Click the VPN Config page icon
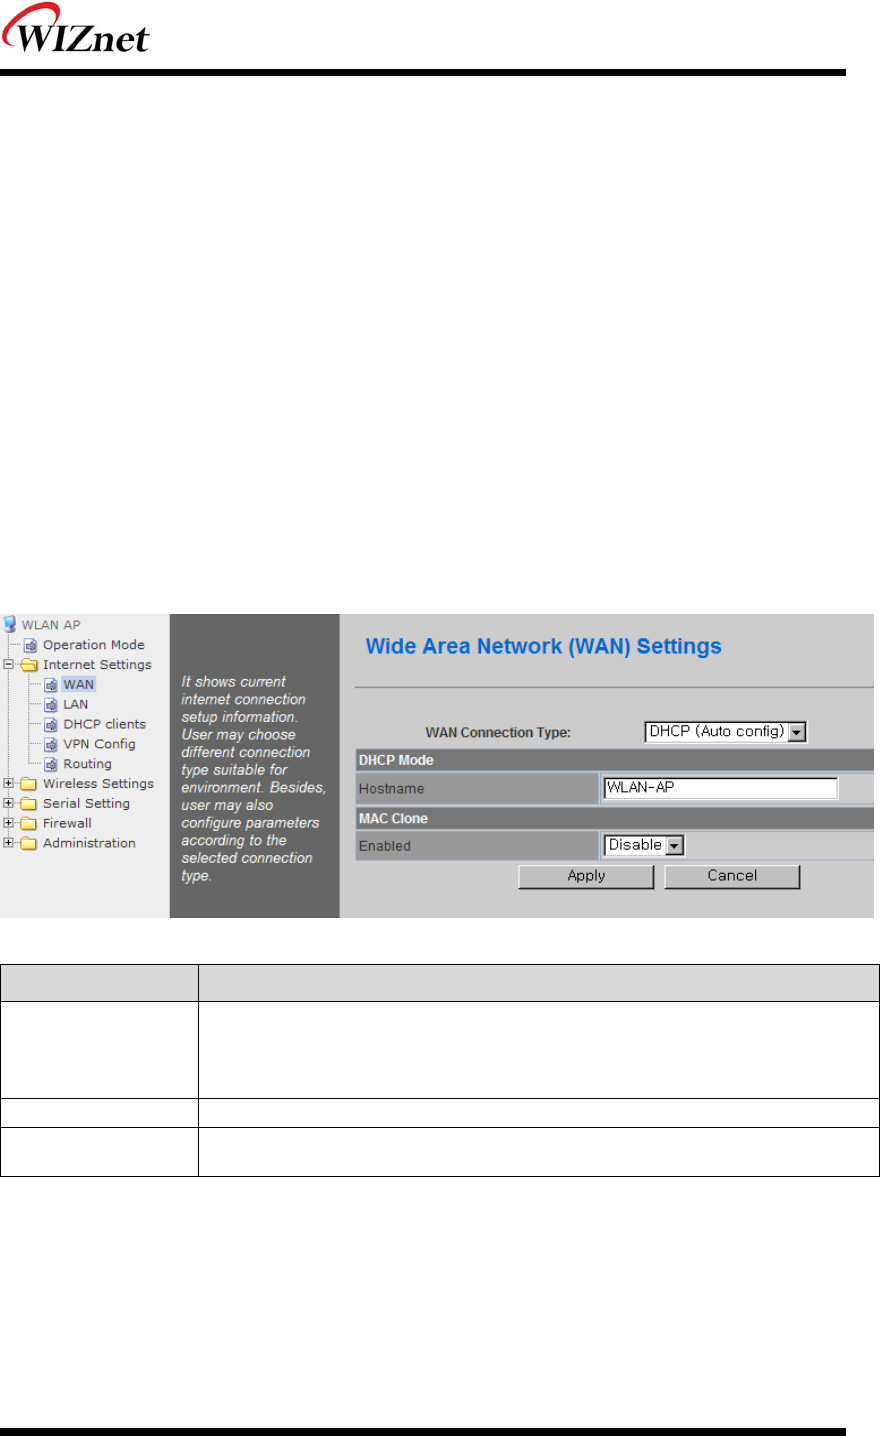Viewport: 880px width, 1436px height. pos(51,745)
